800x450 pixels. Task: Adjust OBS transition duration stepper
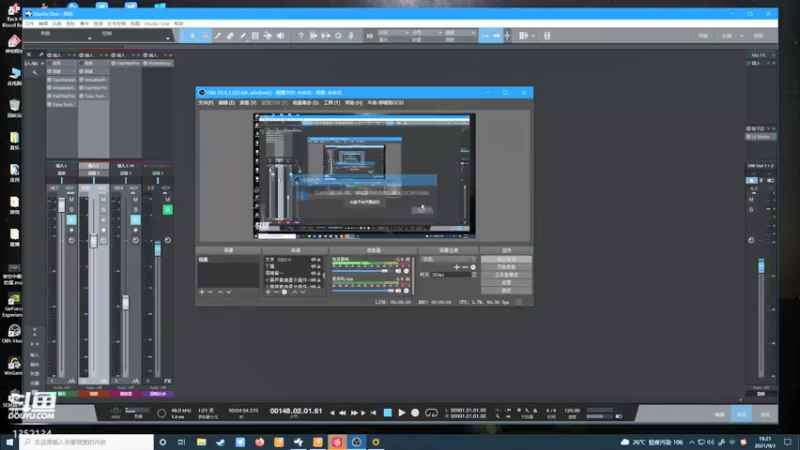[x=474, y=274]
